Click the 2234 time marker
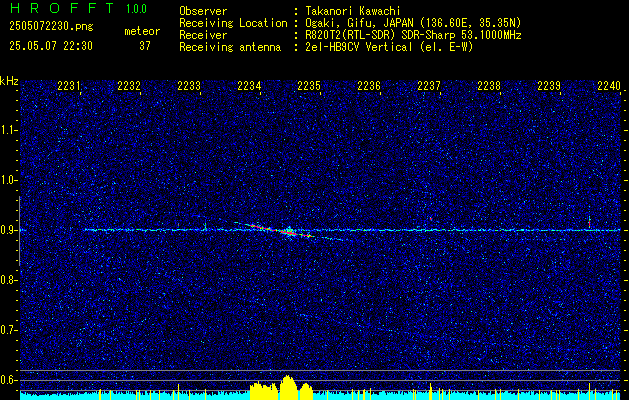Screen dimensions: 629x400 (x=249, y=85)
